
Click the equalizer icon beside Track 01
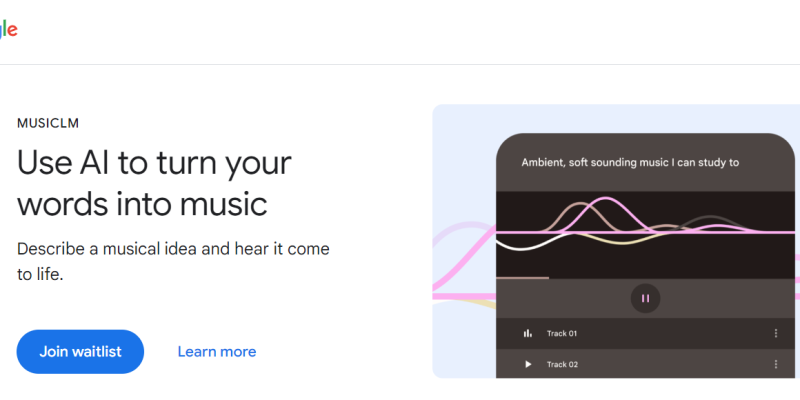tap(528, 334)
